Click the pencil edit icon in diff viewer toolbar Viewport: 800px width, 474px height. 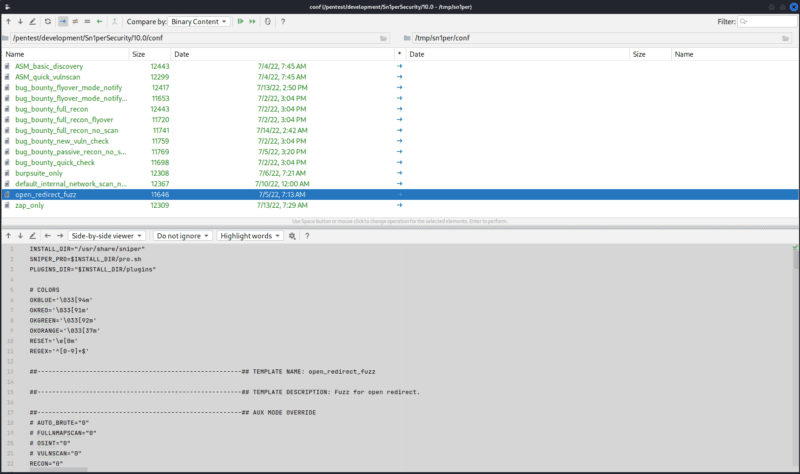(x=33, y=236)
